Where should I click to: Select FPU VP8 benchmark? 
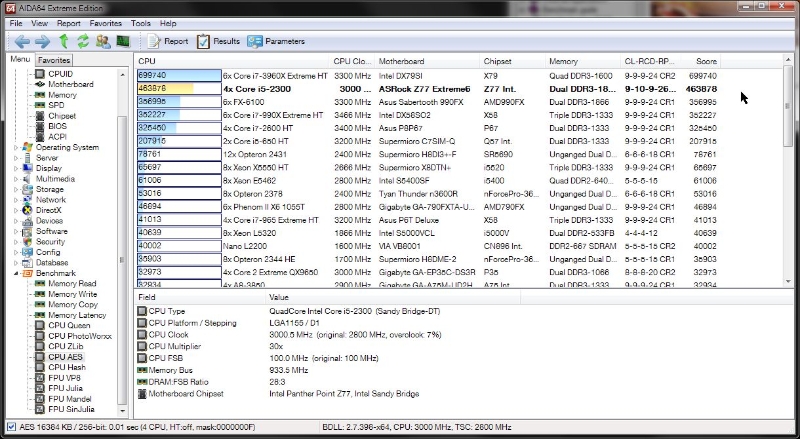click(x=64, y=378)
